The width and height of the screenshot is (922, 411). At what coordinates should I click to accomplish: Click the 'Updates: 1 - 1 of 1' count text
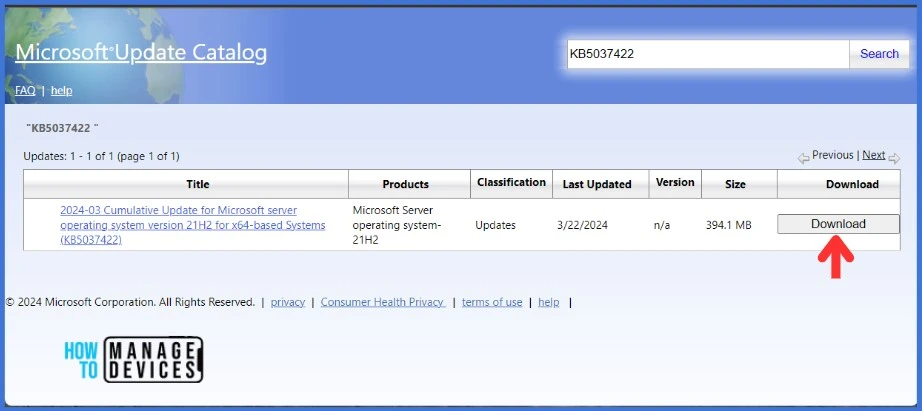pos(101,156)
